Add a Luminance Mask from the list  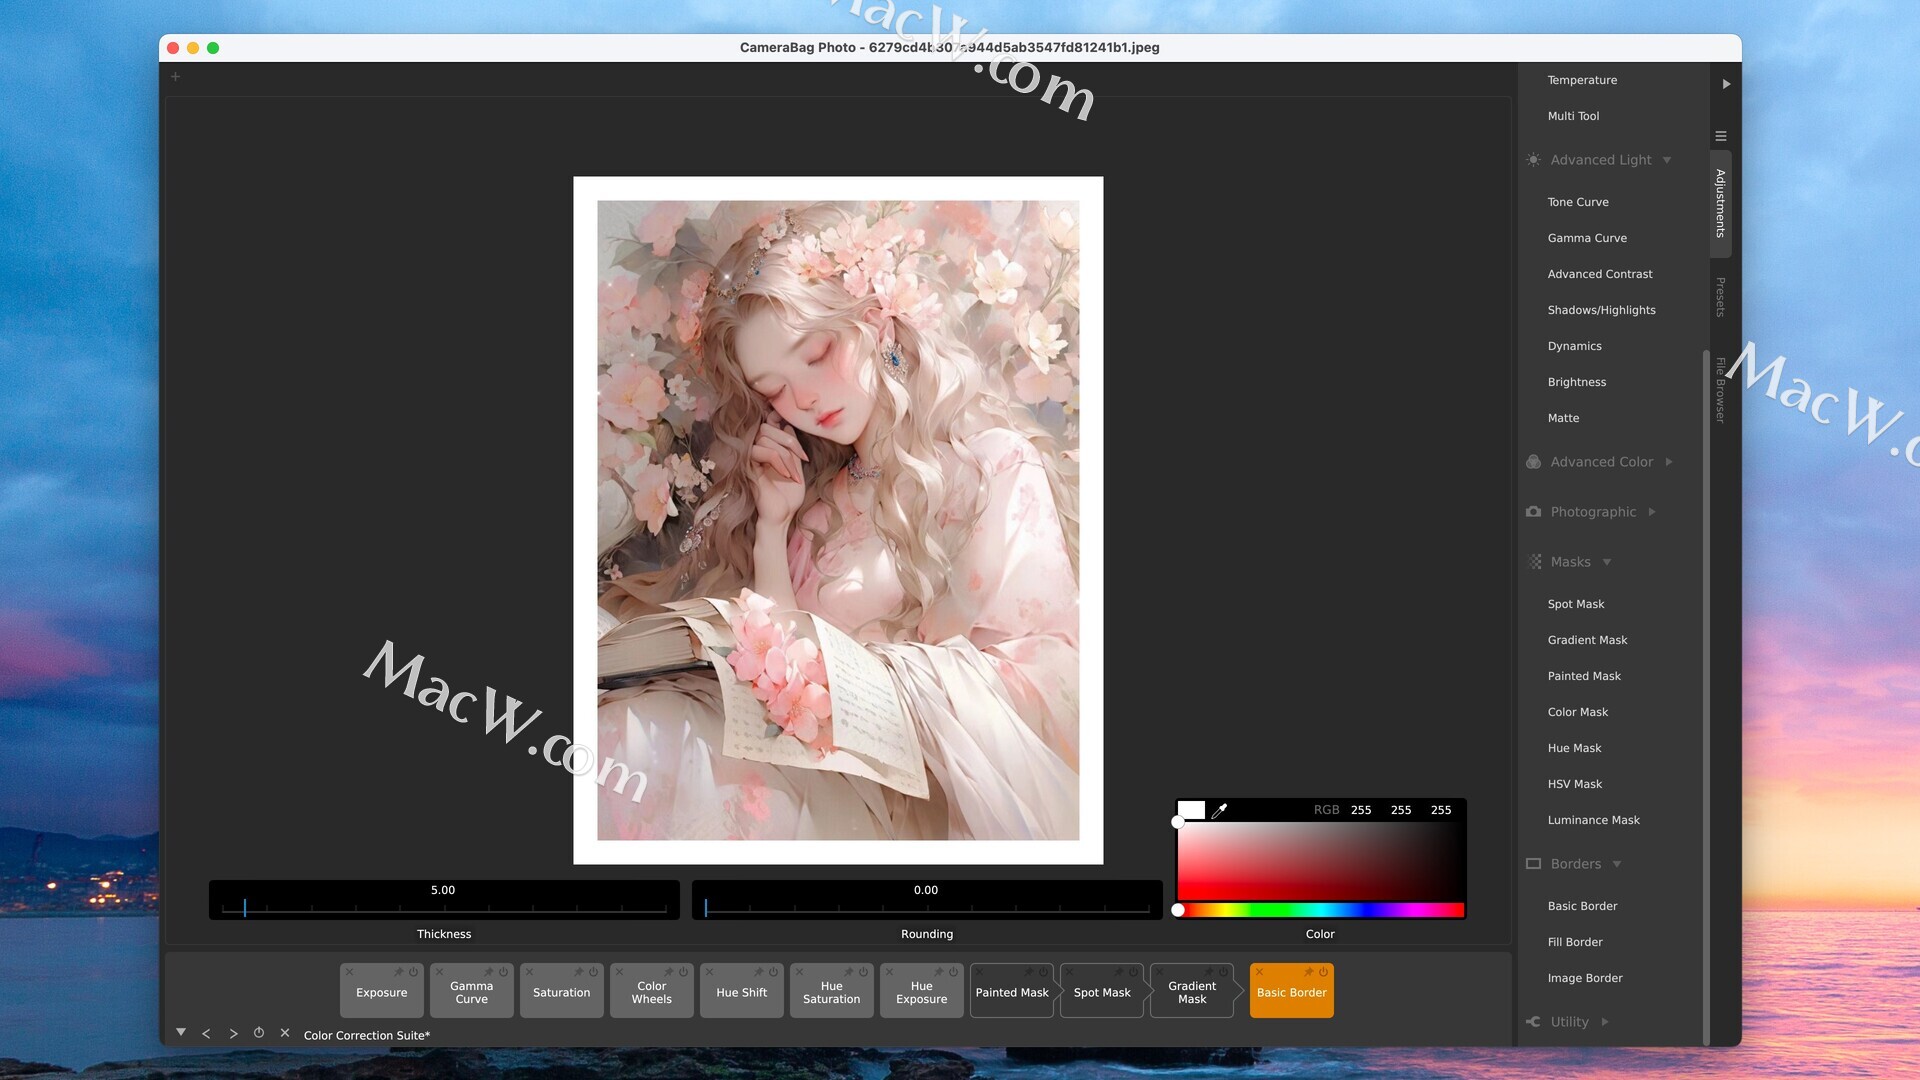[x=1593, y=820]
